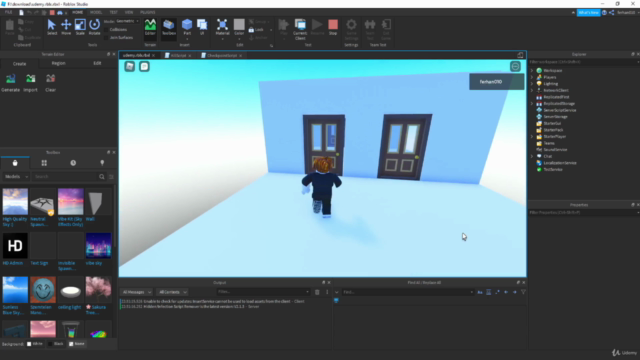Image resolution: width=640 pixels, height=360 pixels.
Task: Expand the Players node in Explorer
Action: 532,77
